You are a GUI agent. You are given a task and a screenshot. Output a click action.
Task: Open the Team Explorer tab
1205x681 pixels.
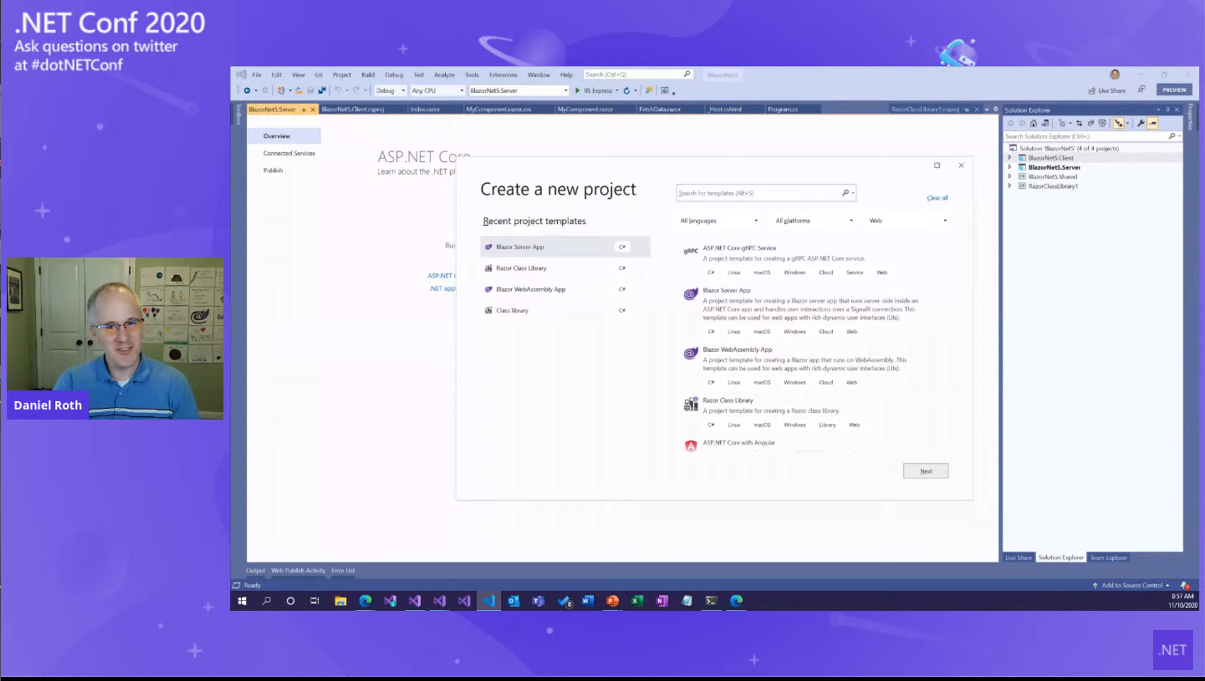pyautogui.click(x=1108, y=558)
